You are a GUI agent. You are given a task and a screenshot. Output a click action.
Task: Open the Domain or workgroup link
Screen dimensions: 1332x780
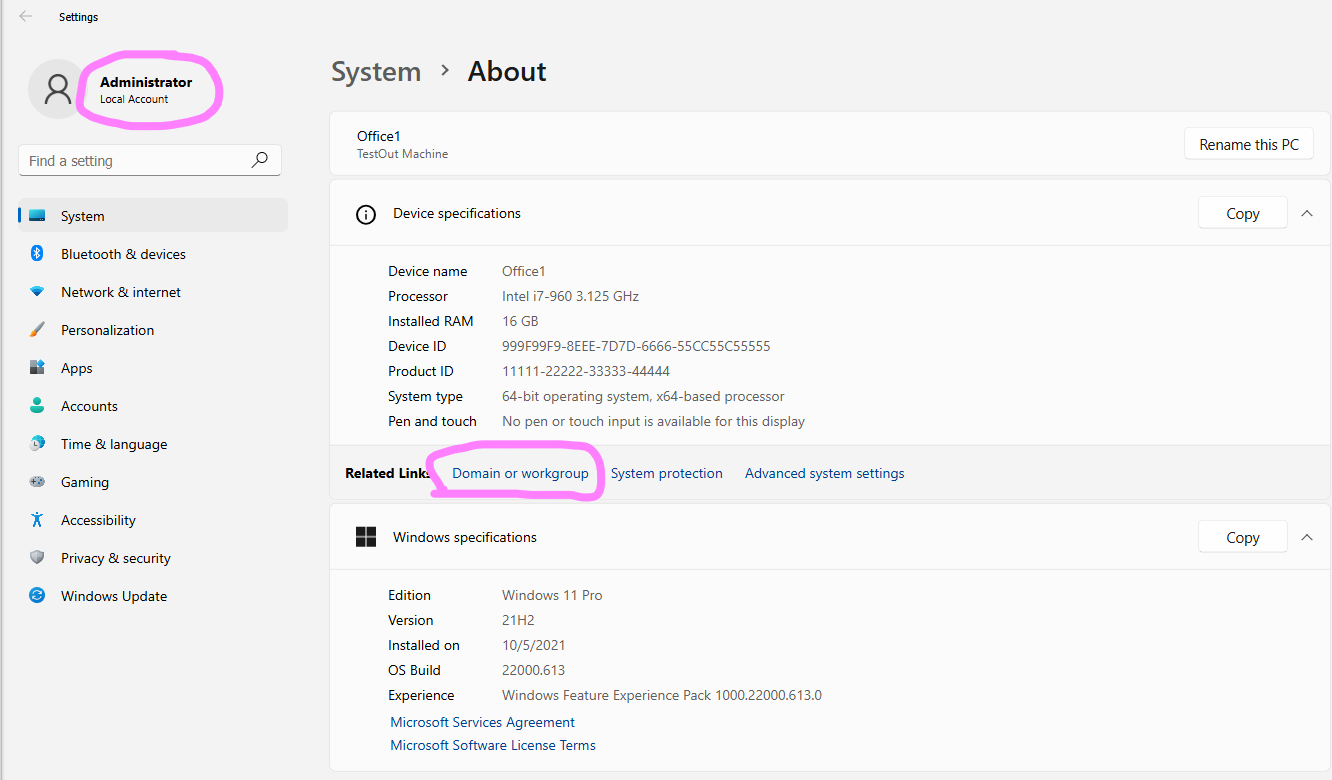520,473
